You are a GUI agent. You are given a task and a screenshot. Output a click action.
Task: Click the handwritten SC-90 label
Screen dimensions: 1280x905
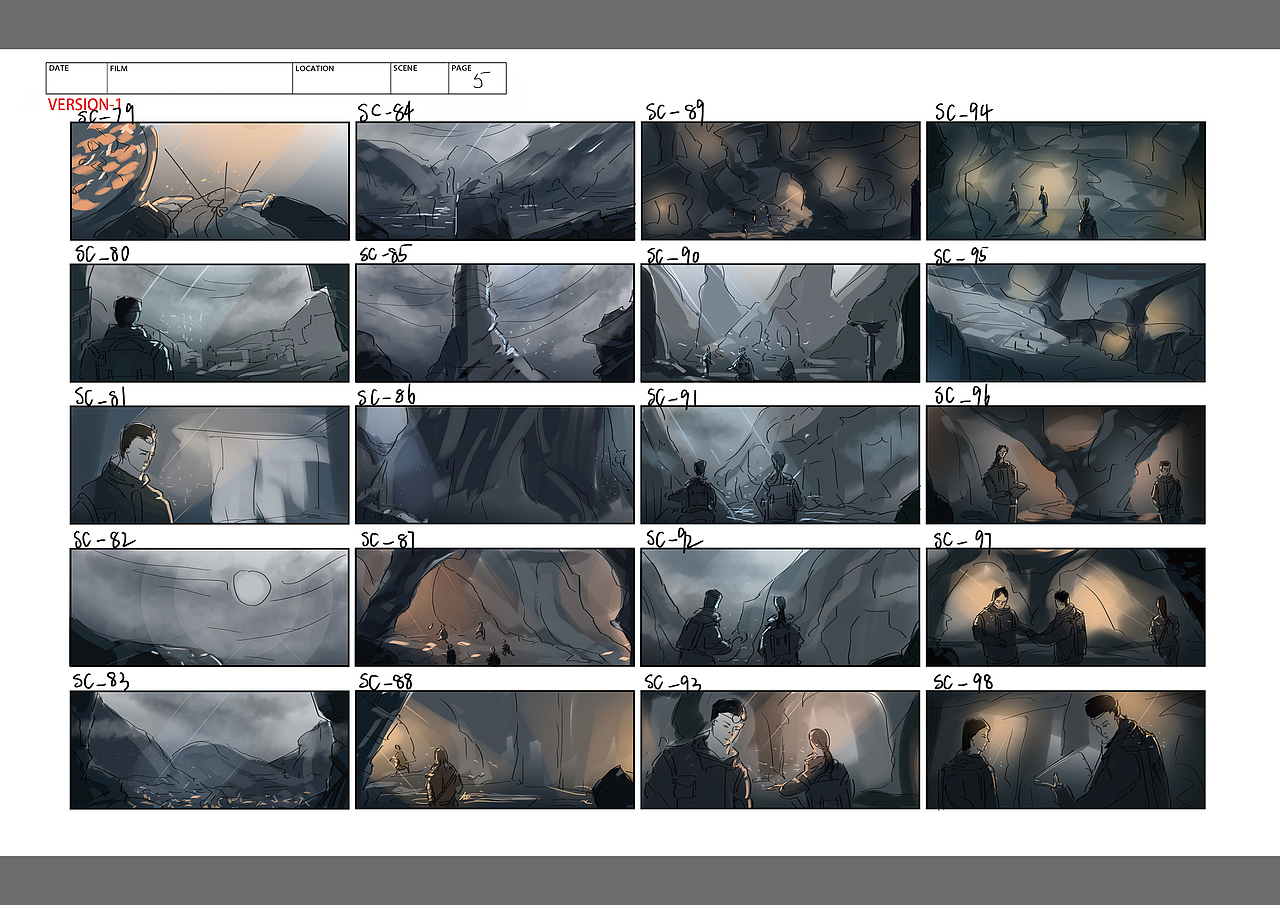click(x=673, y=256)
